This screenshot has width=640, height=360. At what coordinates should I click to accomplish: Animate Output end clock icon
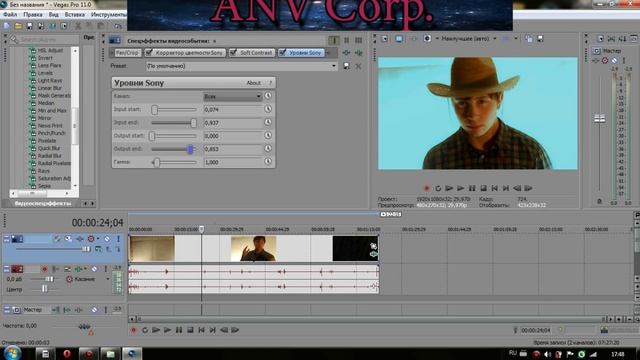[x=268, y=149]
